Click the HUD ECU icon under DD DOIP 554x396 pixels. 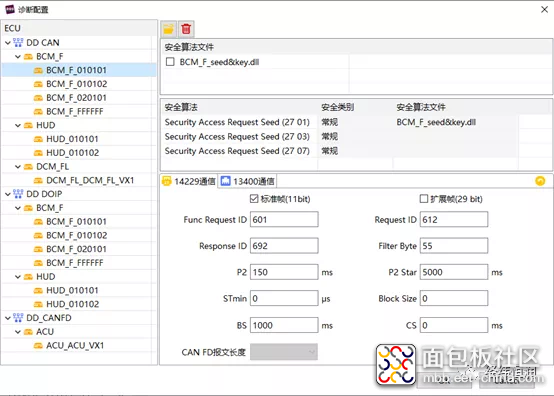tap(28, 277)
